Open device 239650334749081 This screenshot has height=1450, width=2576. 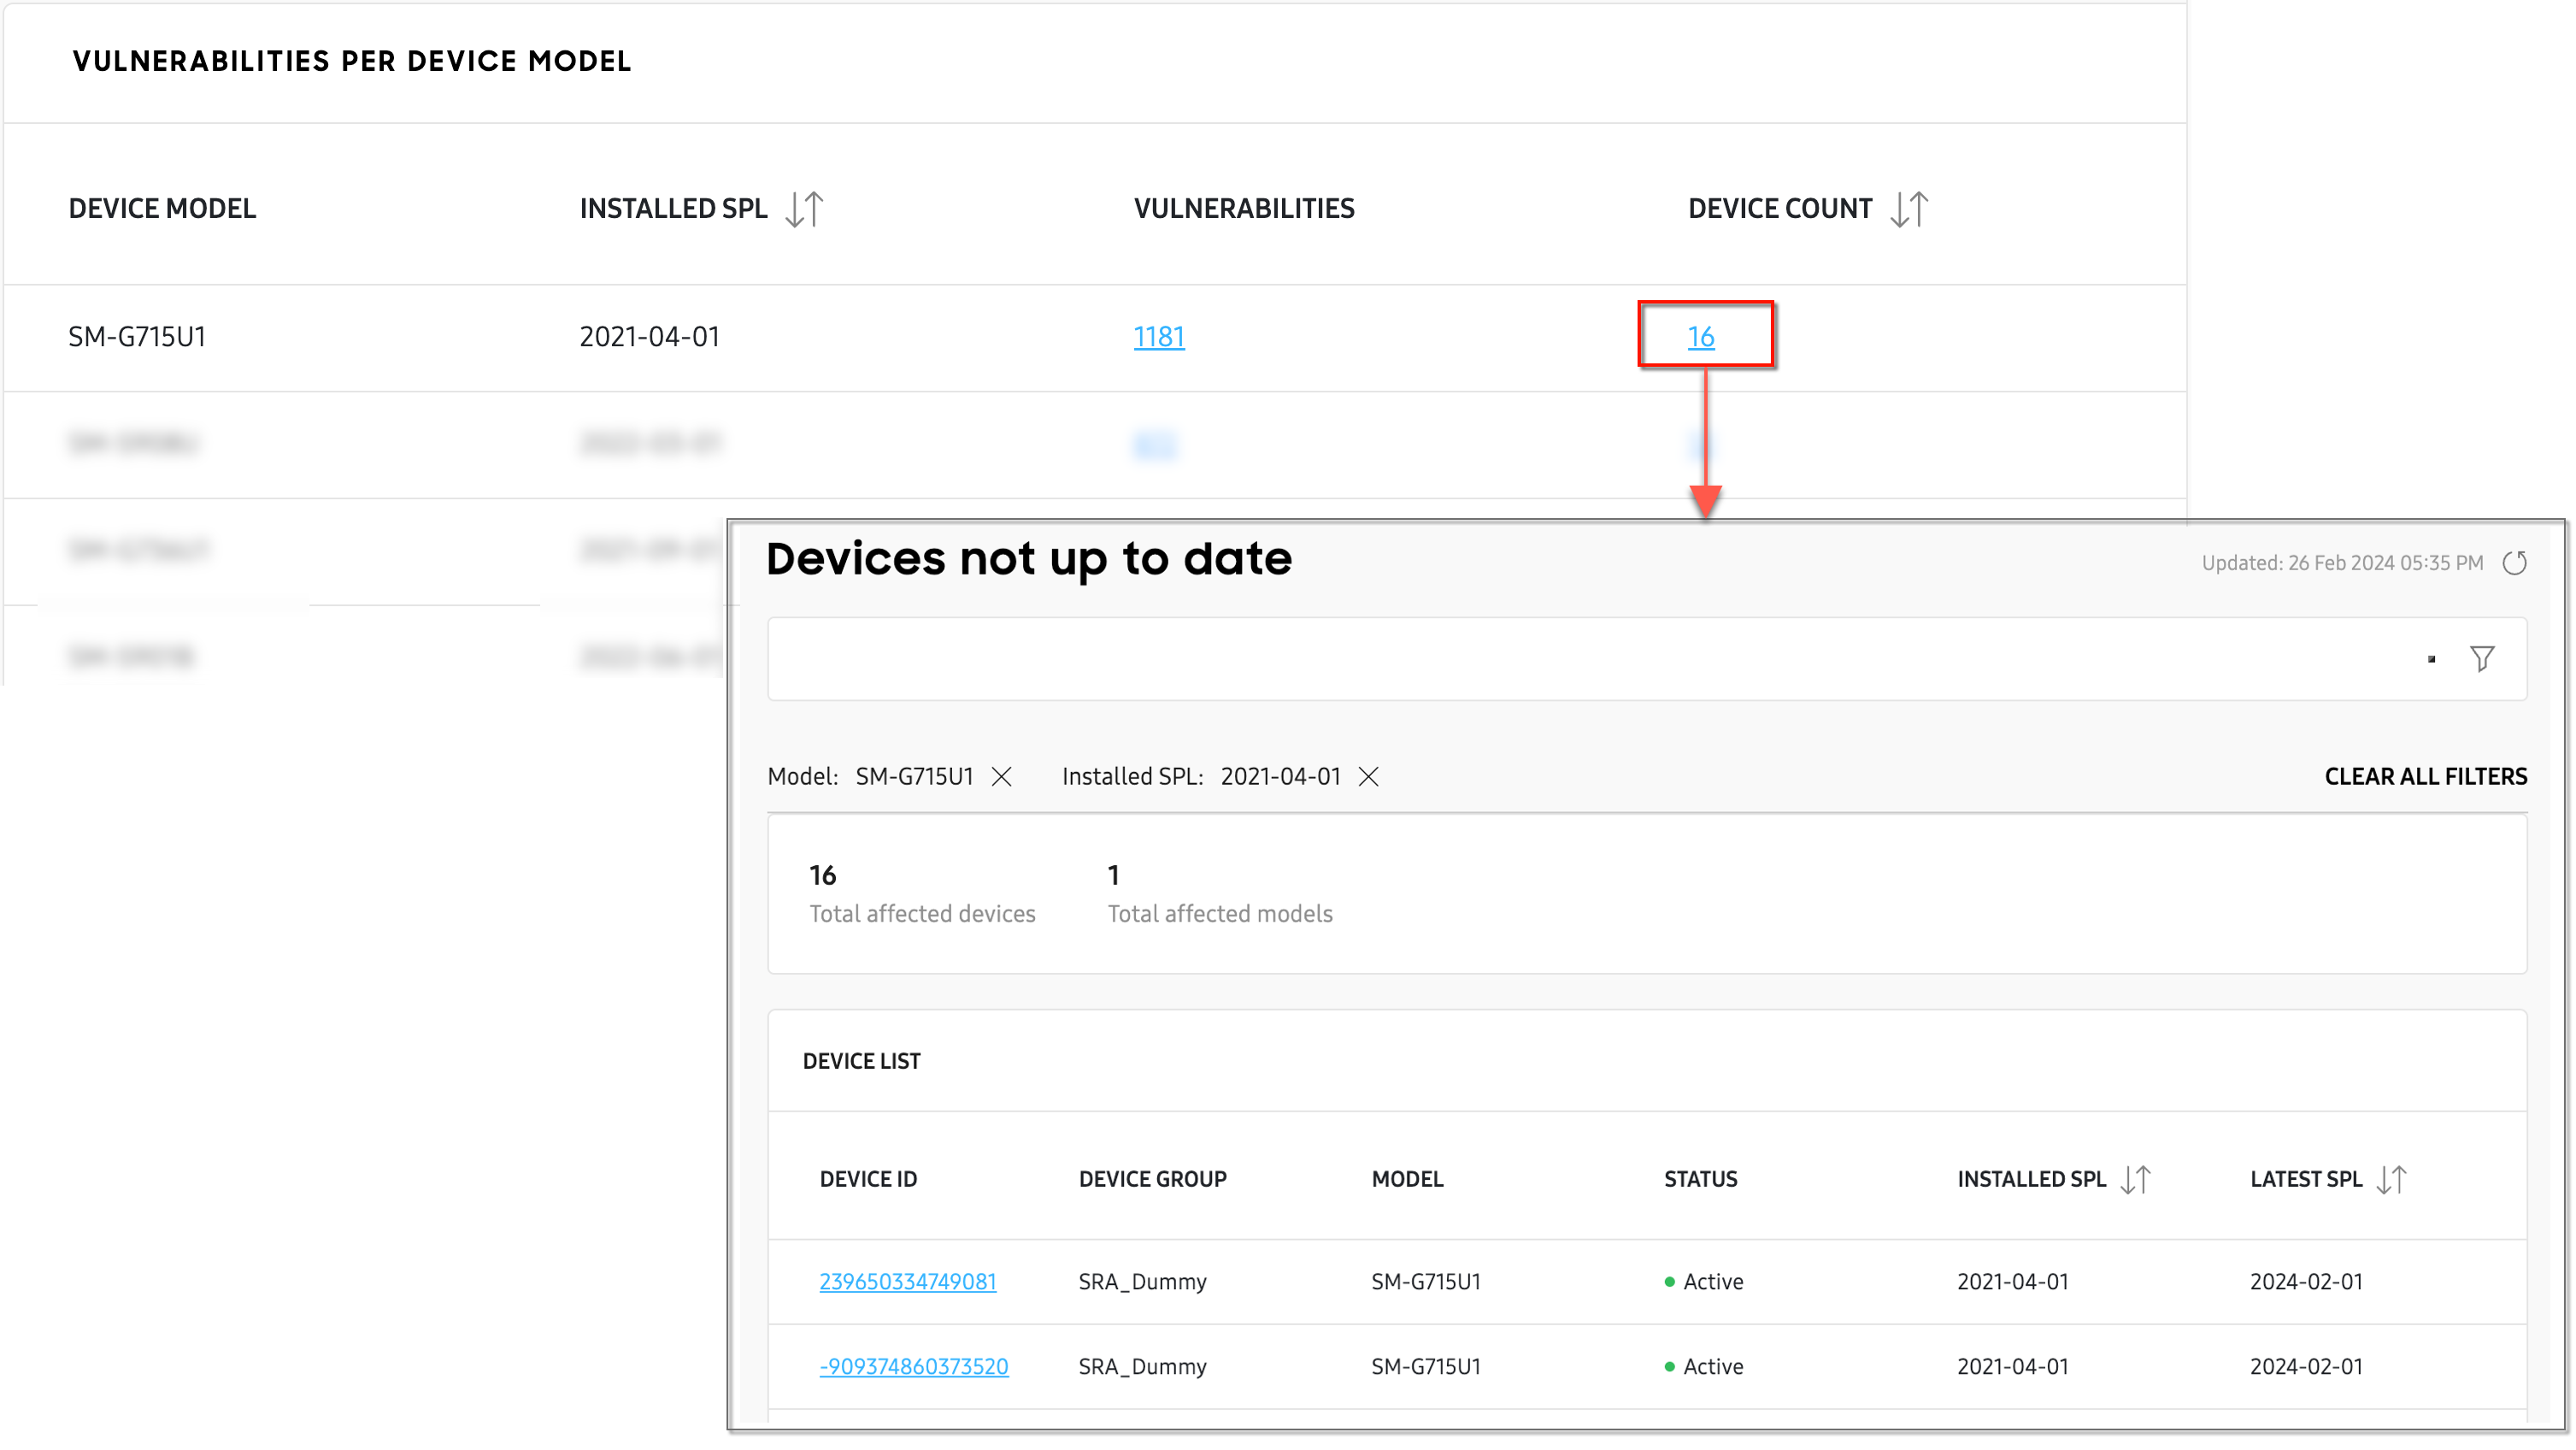point(907,1282)
